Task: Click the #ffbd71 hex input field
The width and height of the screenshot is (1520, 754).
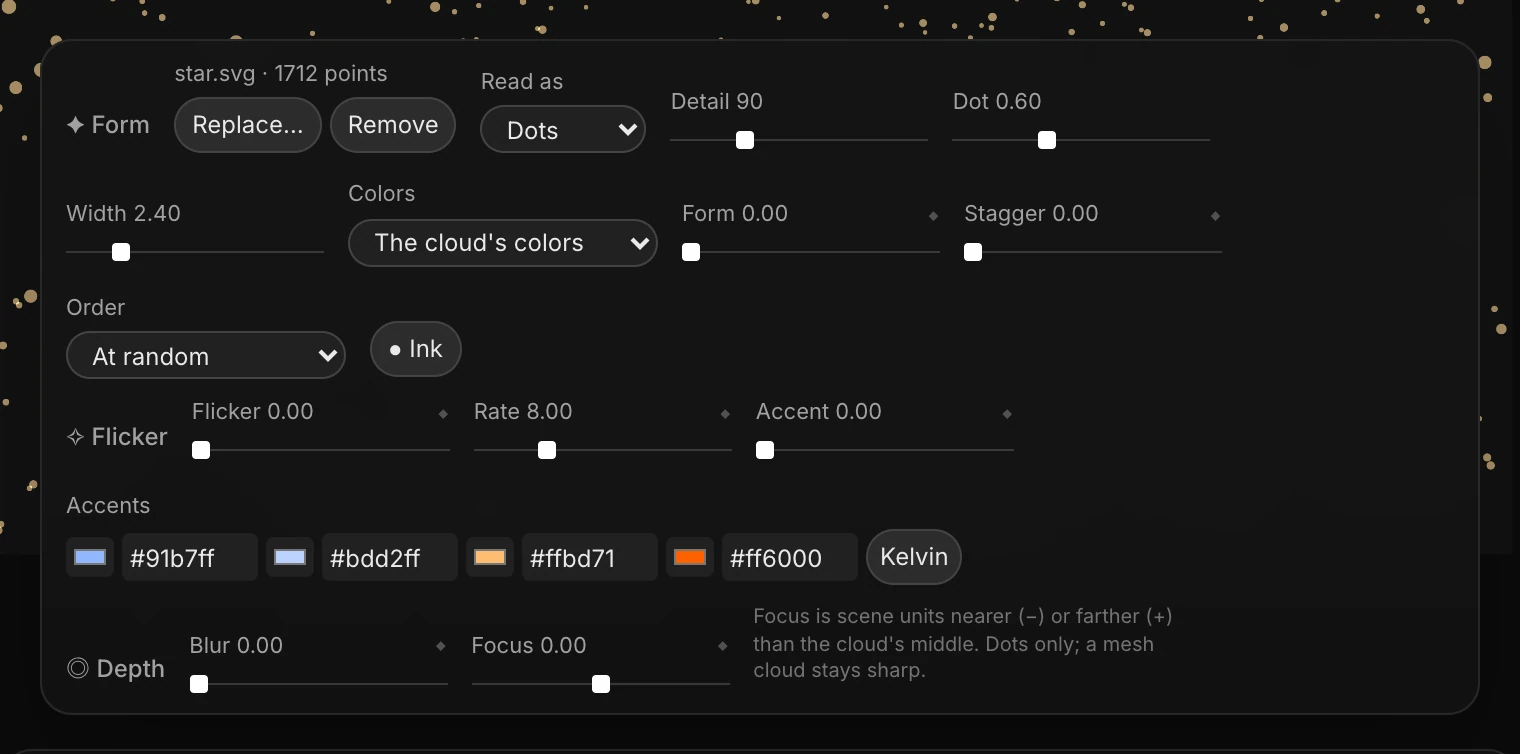Action: click(x=590, y=557)
